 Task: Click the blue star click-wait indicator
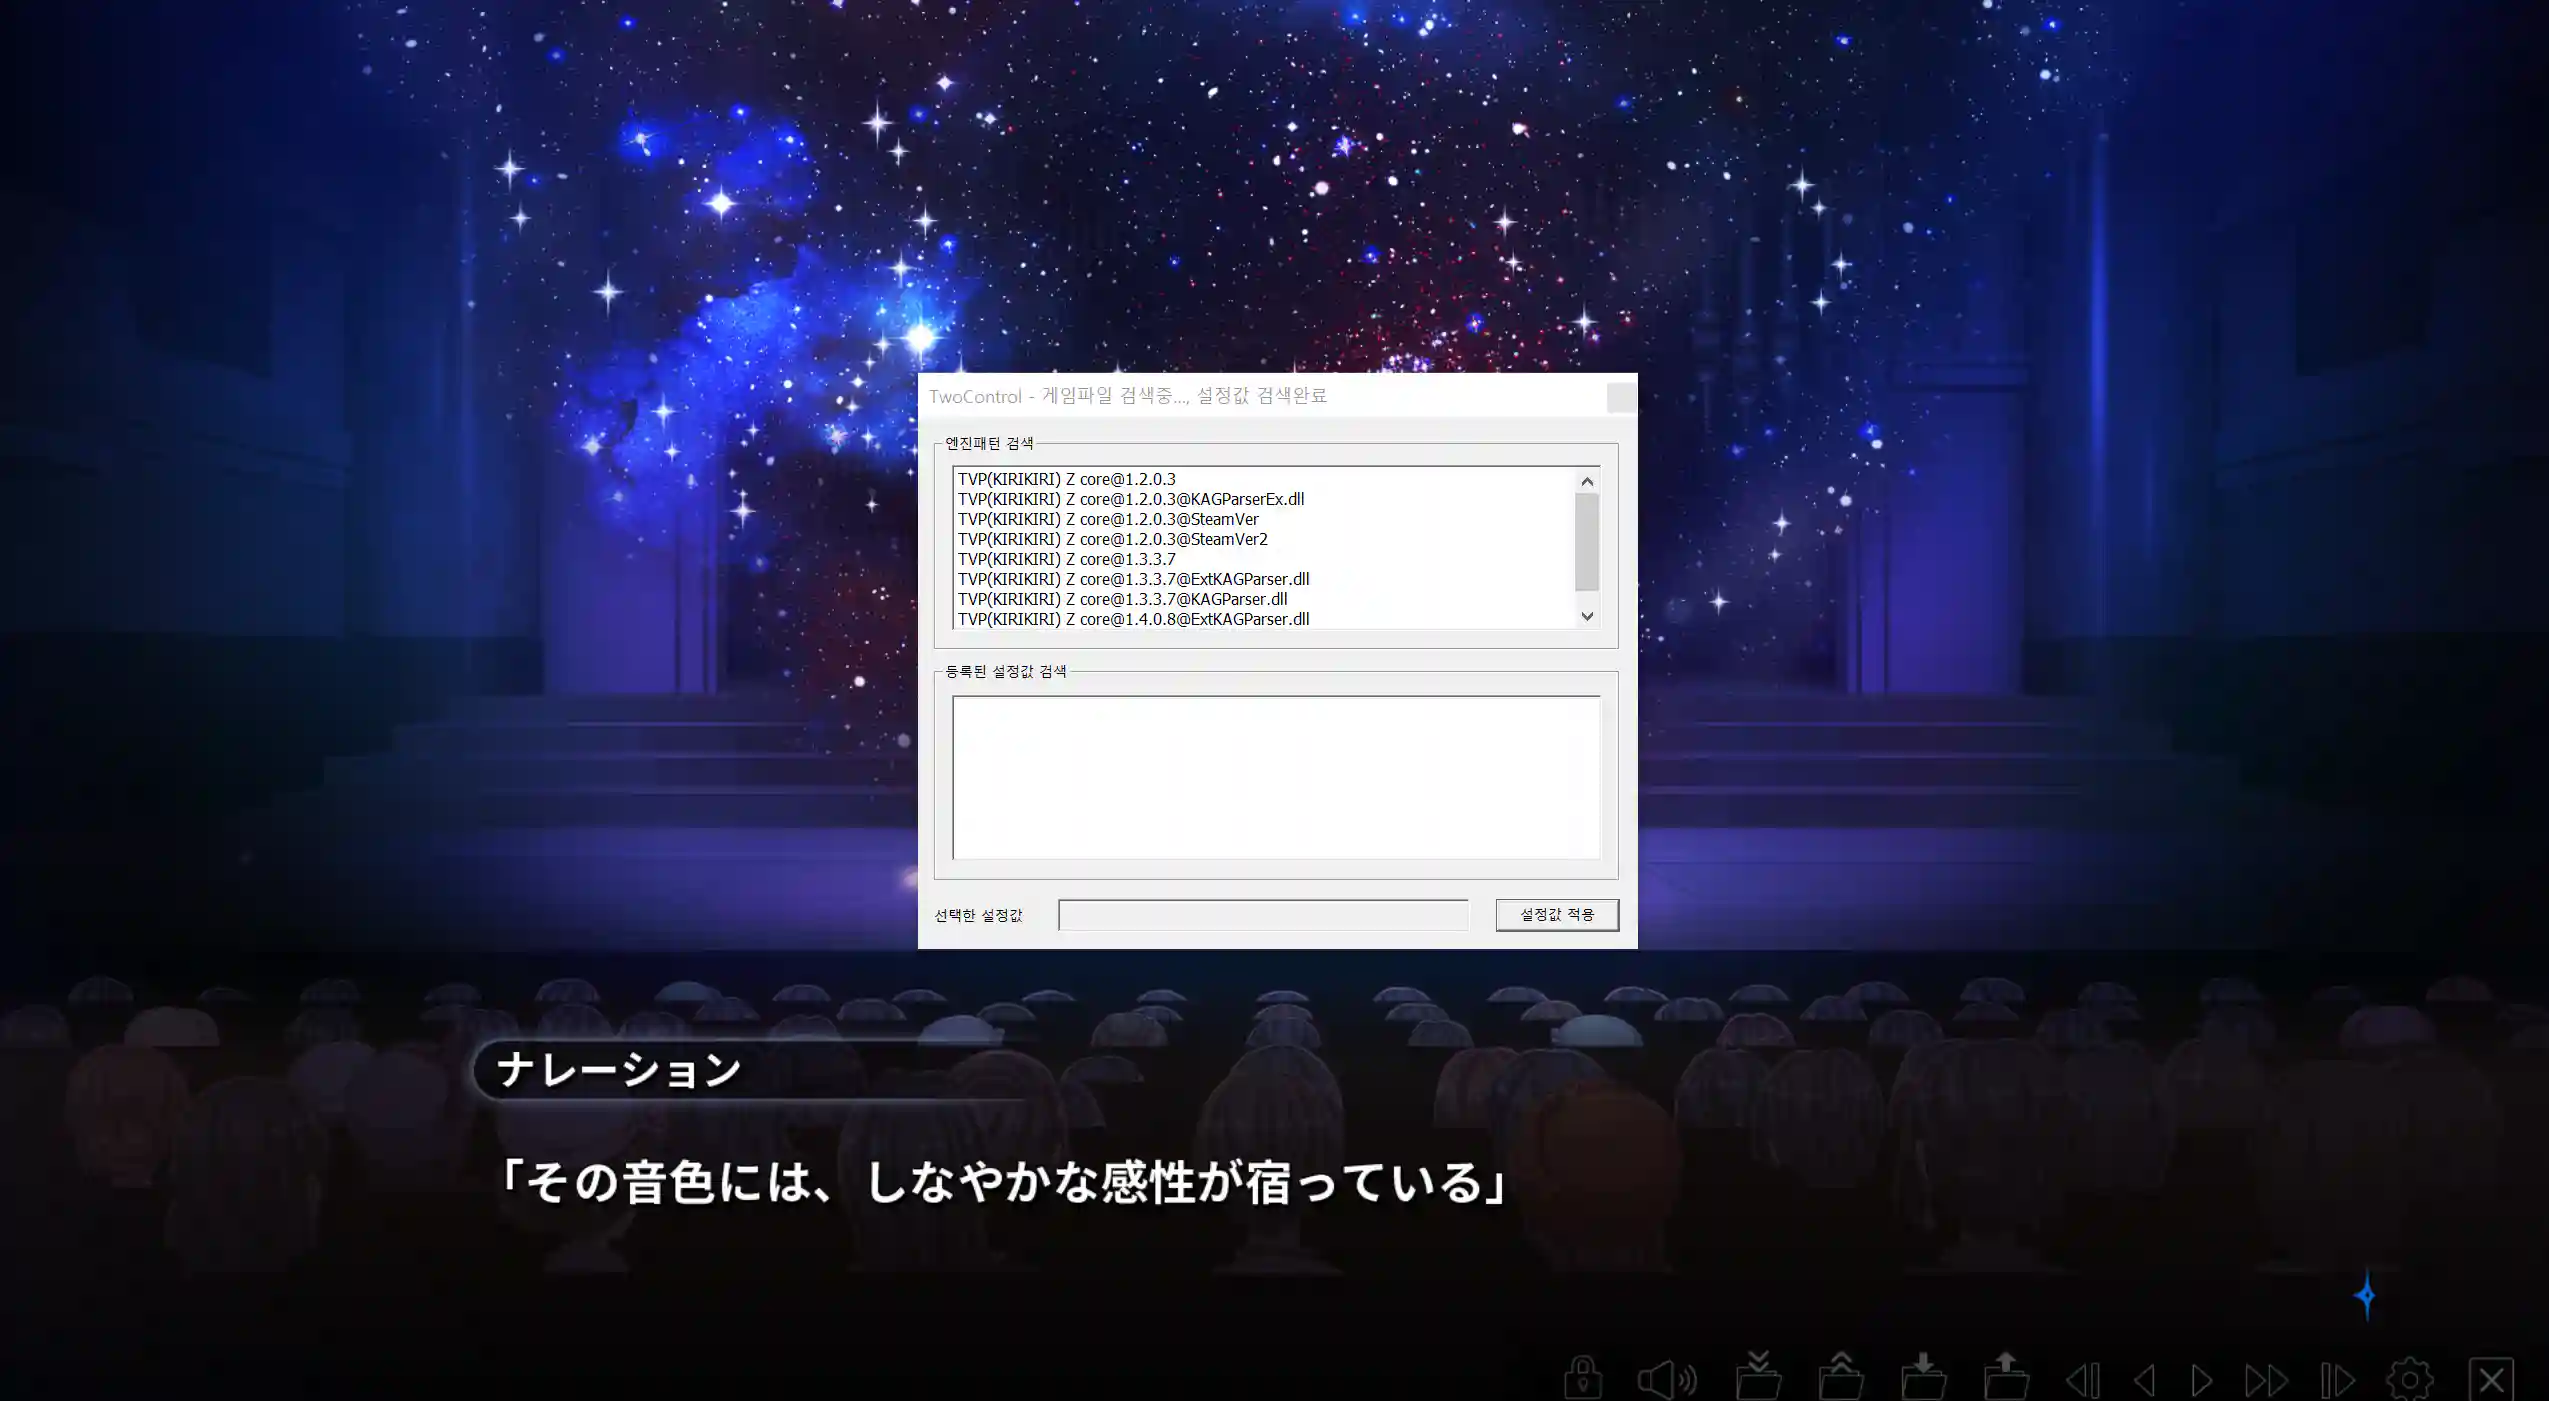tap(2366, 1296)
